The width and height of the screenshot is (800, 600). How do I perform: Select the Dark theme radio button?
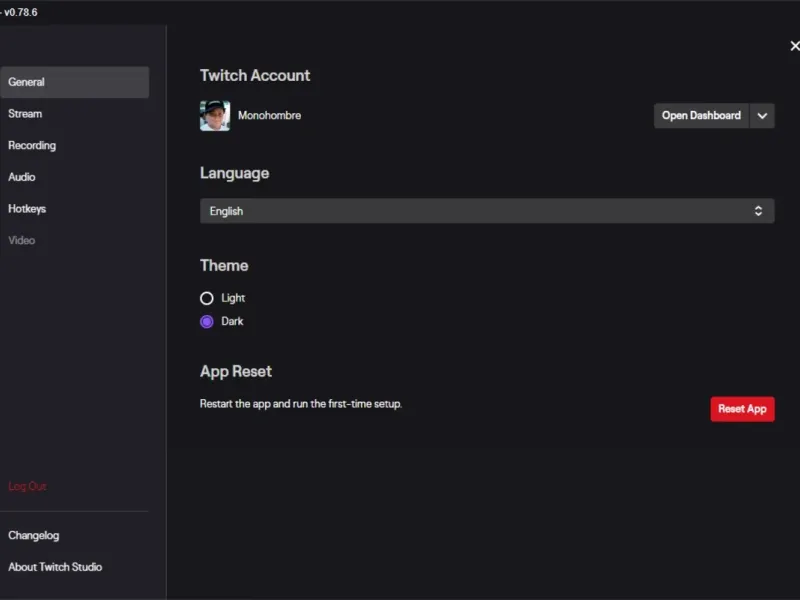click(207, 322)
